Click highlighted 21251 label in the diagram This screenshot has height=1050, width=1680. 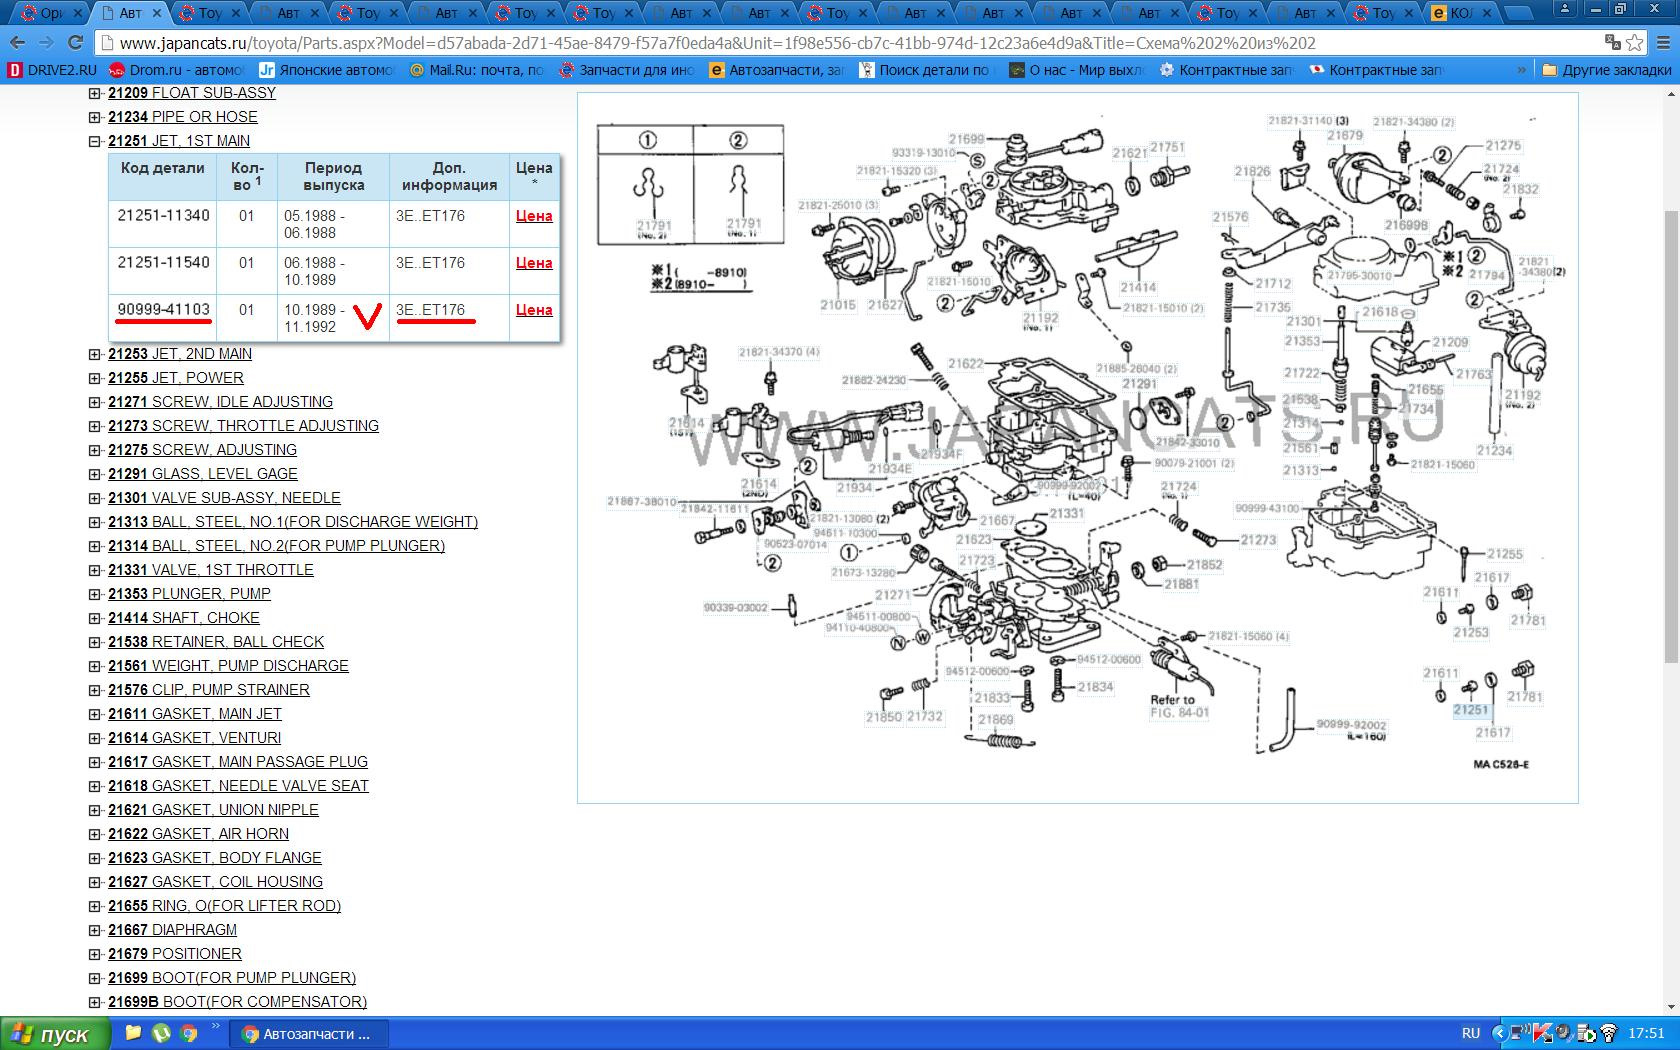(1471, 710)
